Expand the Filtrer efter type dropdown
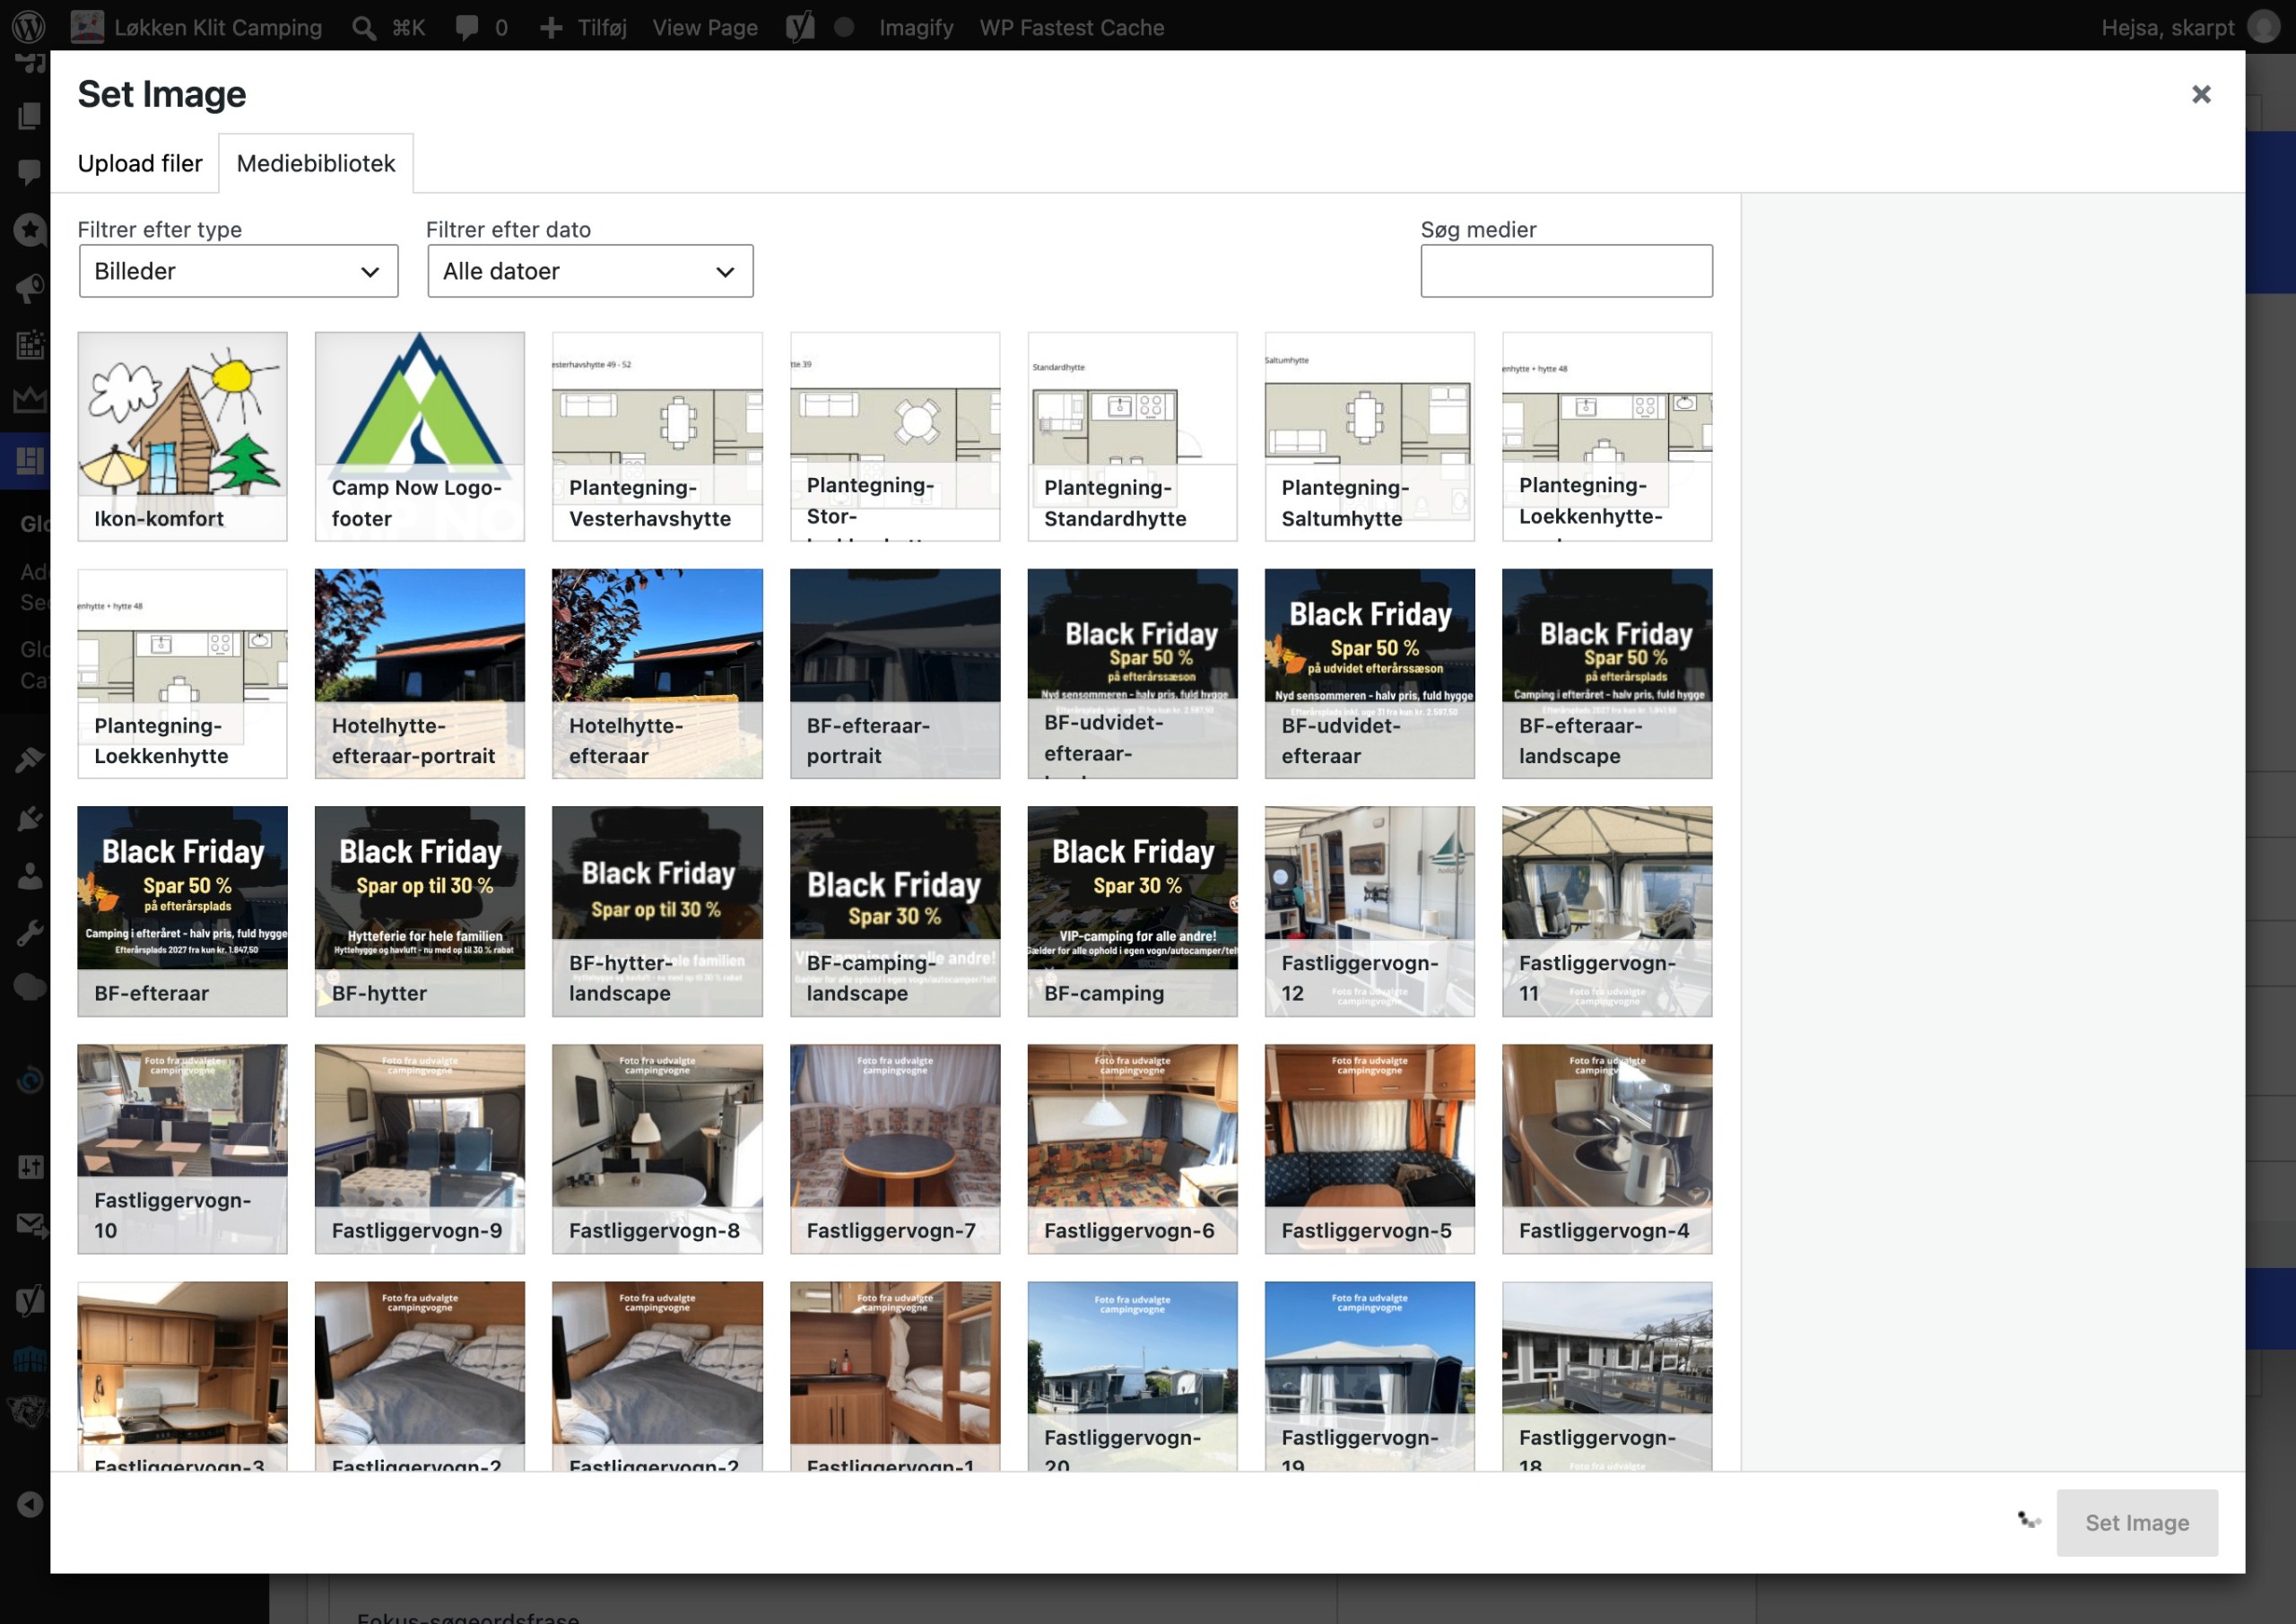This screenshot has height=1624, width=2296. 238,271
